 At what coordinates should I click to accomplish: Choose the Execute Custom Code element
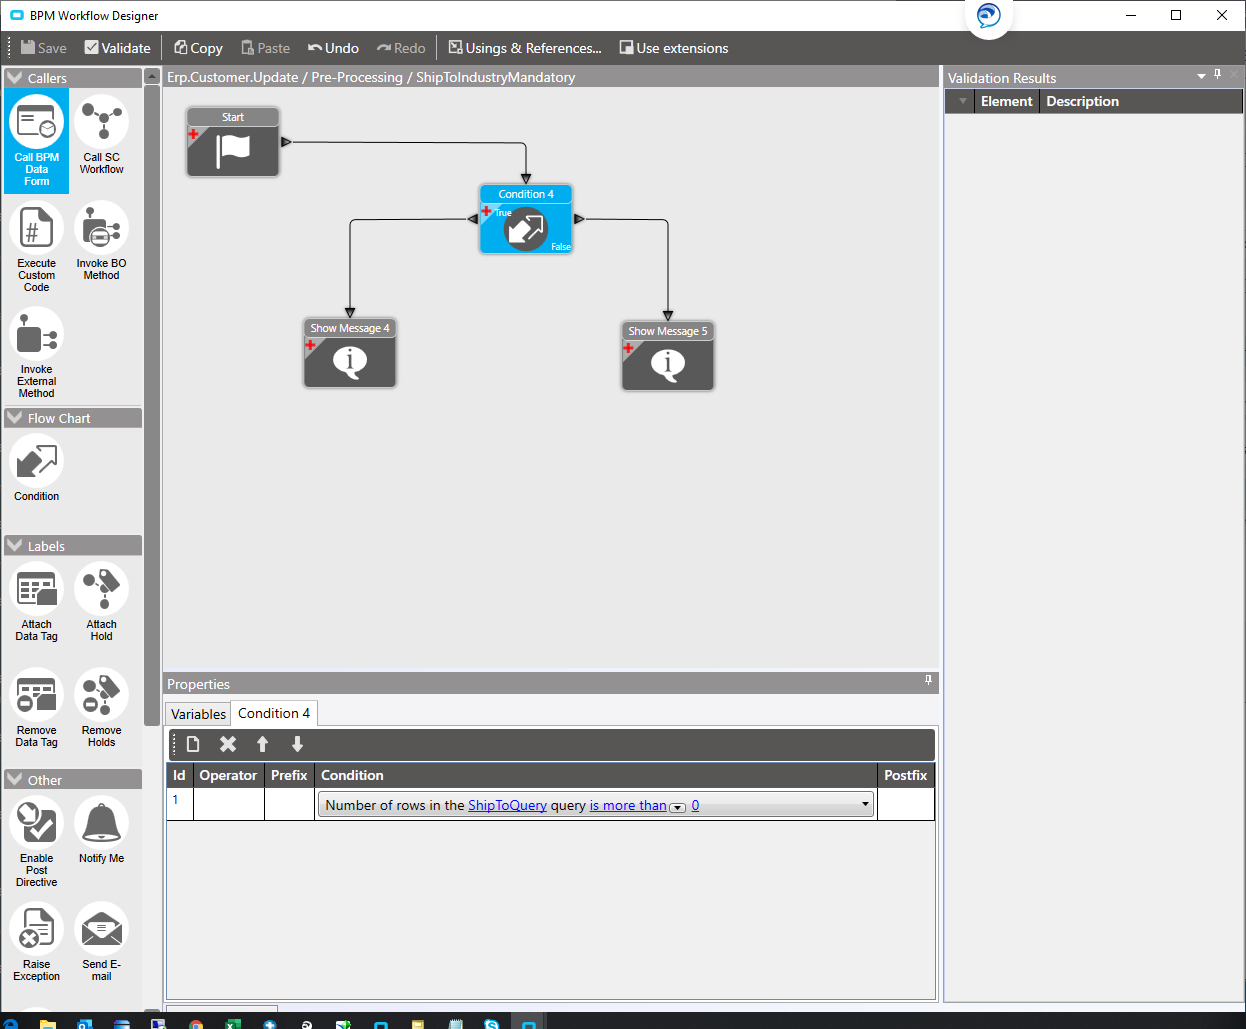[x=37, y=247]
